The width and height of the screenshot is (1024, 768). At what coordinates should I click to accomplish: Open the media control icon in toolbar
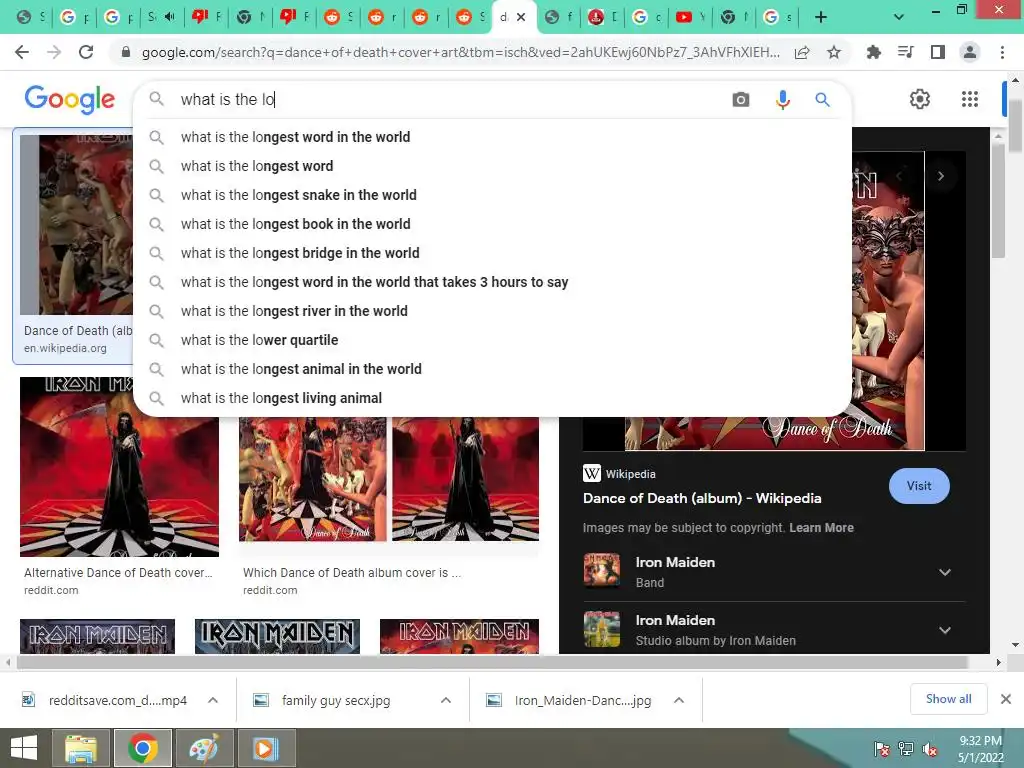tap(905, 52)
